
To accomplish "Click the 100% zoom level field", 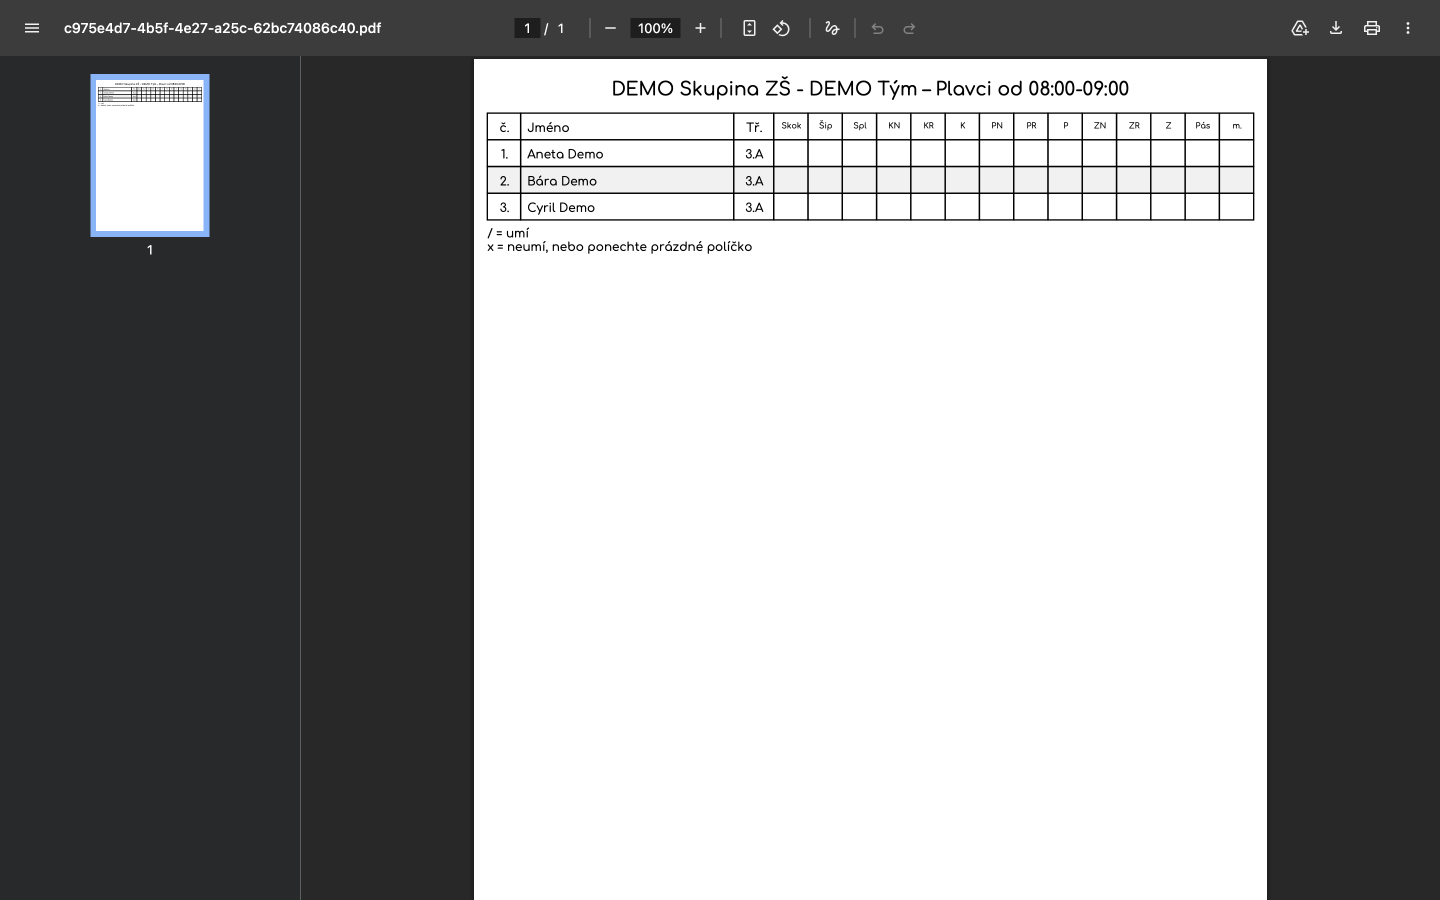I will pos(655,28).
